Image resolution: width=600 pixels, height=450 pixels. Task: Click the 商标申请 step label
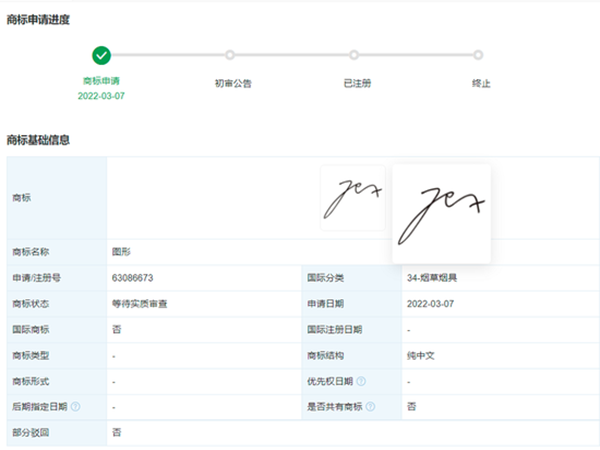[101, 83]
